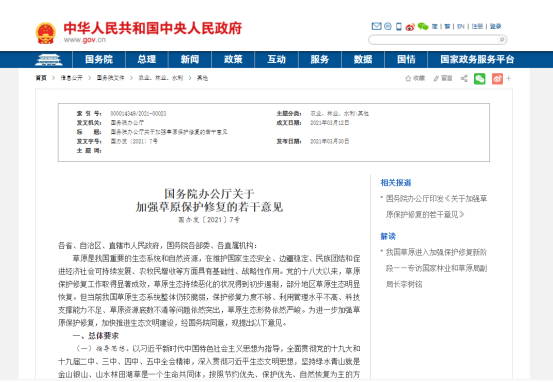Viewport: 553px width, 382px height.
Task: Open the 我国草原进入加强保护修复新阶段 interpretation link
Action: pyautogui.click(x=436, y=268)
